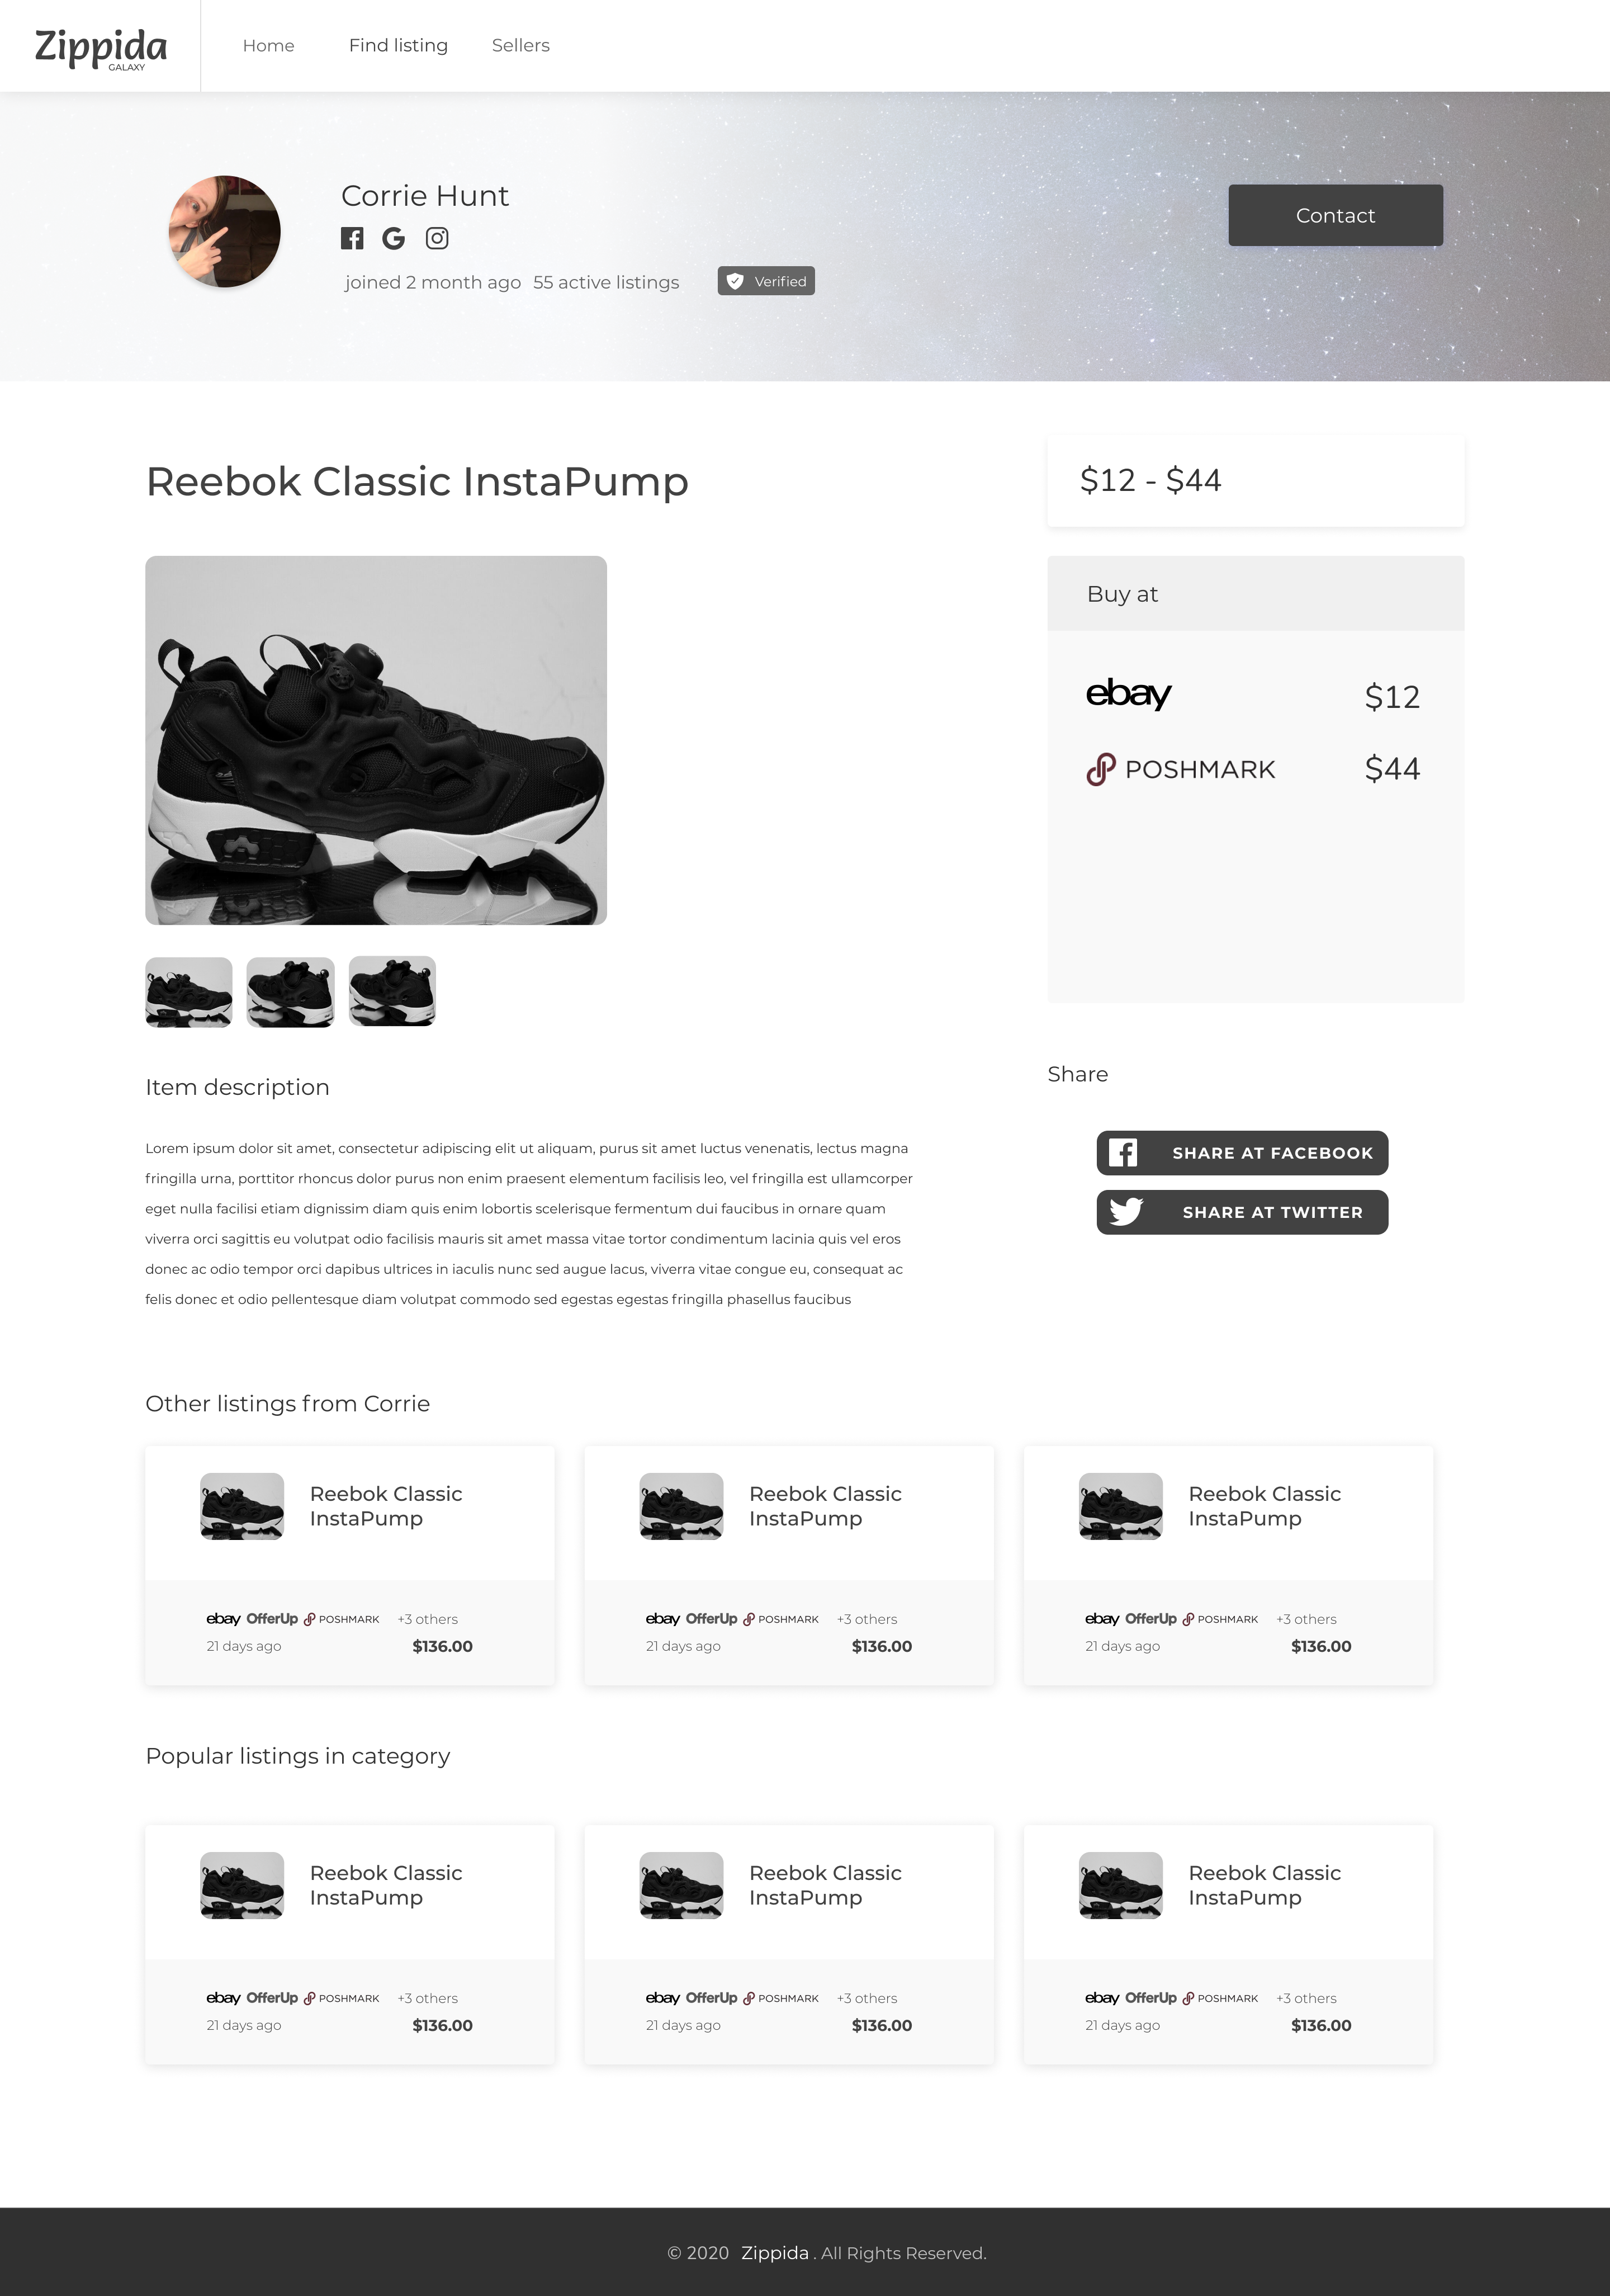Open Corrie Hunt's Instagram profile icon
The image size is (1610, 2296).
pos(437,238)
